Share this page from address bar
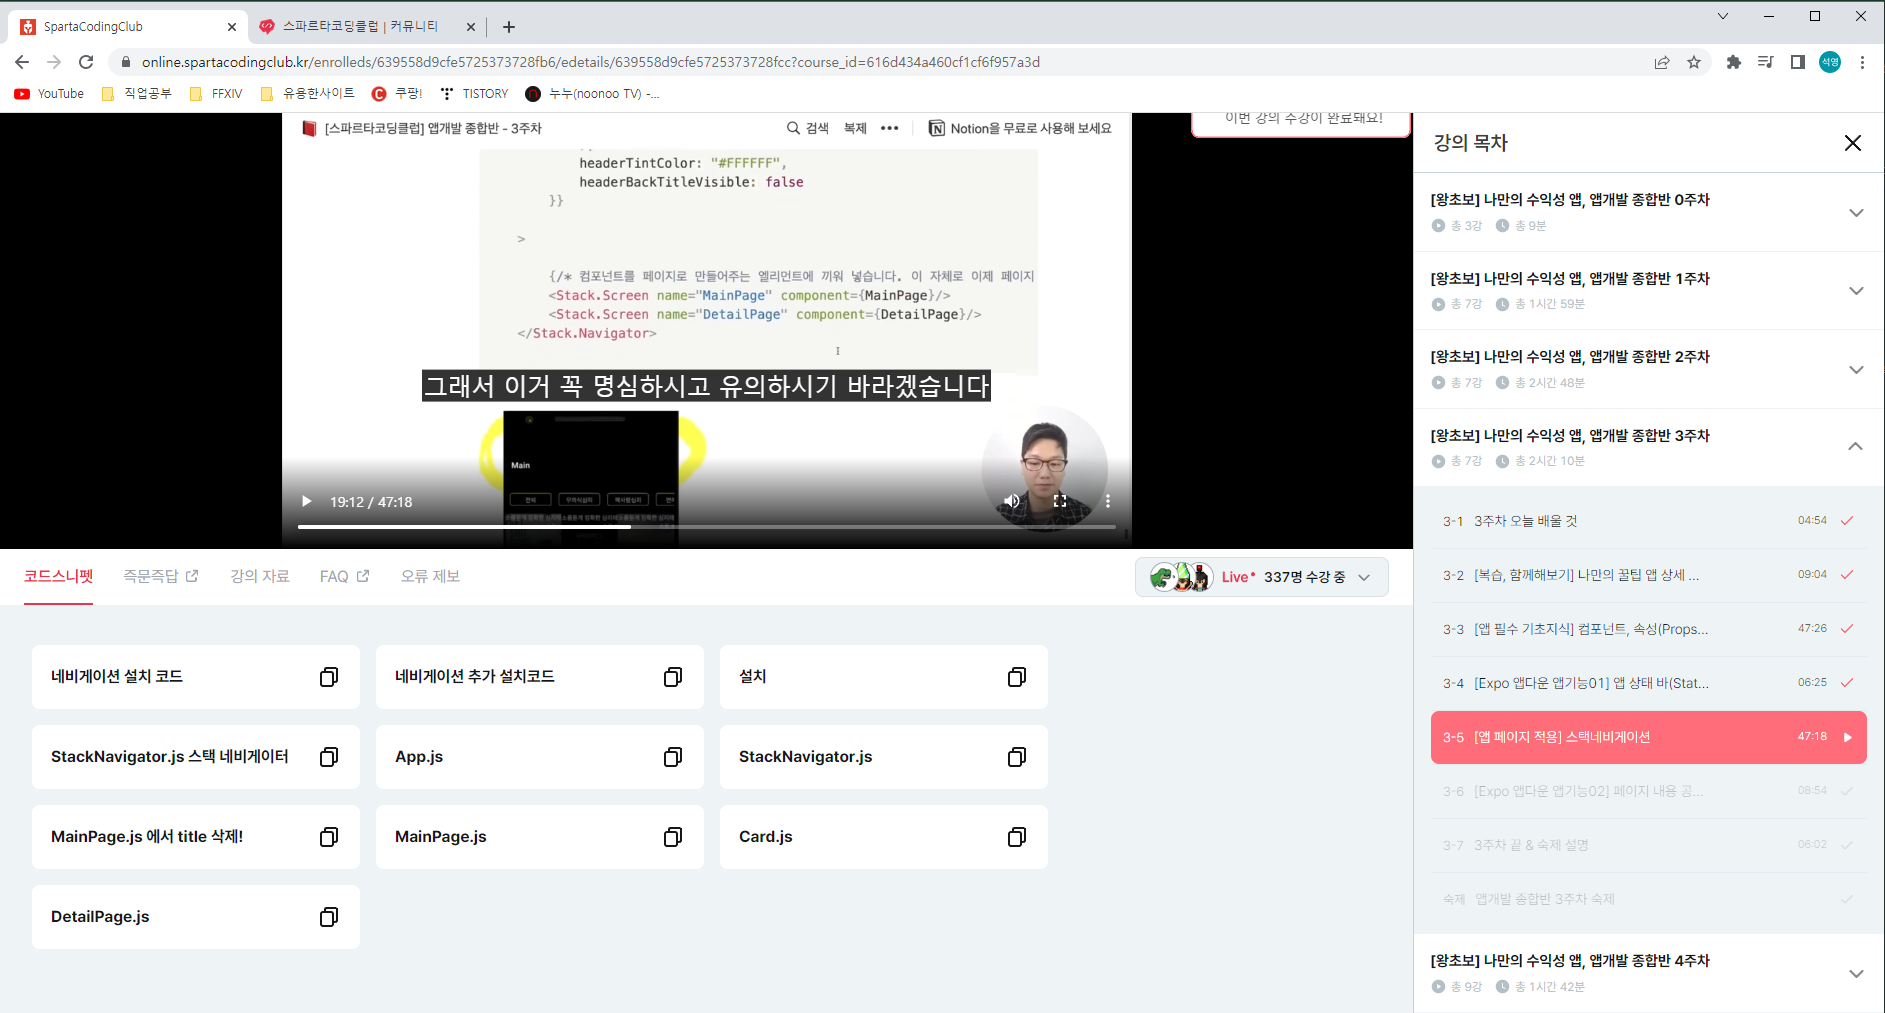The image size is (1885, 1013). tap(1662, 62)
